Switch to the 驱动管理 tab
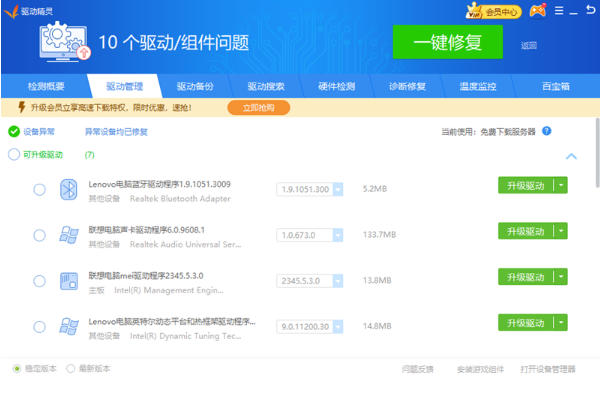 pos(125,86)
